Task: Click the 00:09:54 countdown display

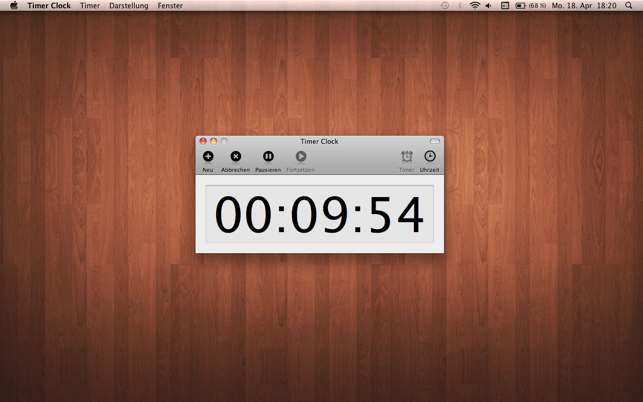Action: click(319, 214)
